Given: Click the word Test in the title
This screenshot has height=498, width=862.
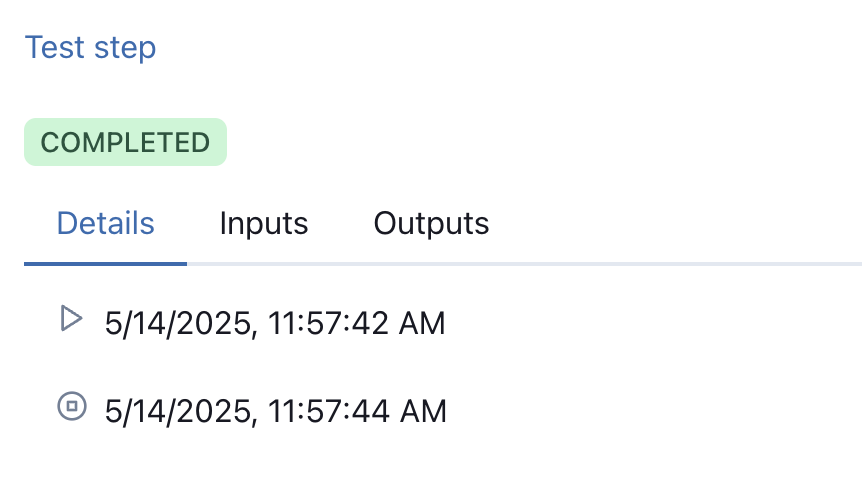Looking at the screenshot, I should click(x=55, y=47).
